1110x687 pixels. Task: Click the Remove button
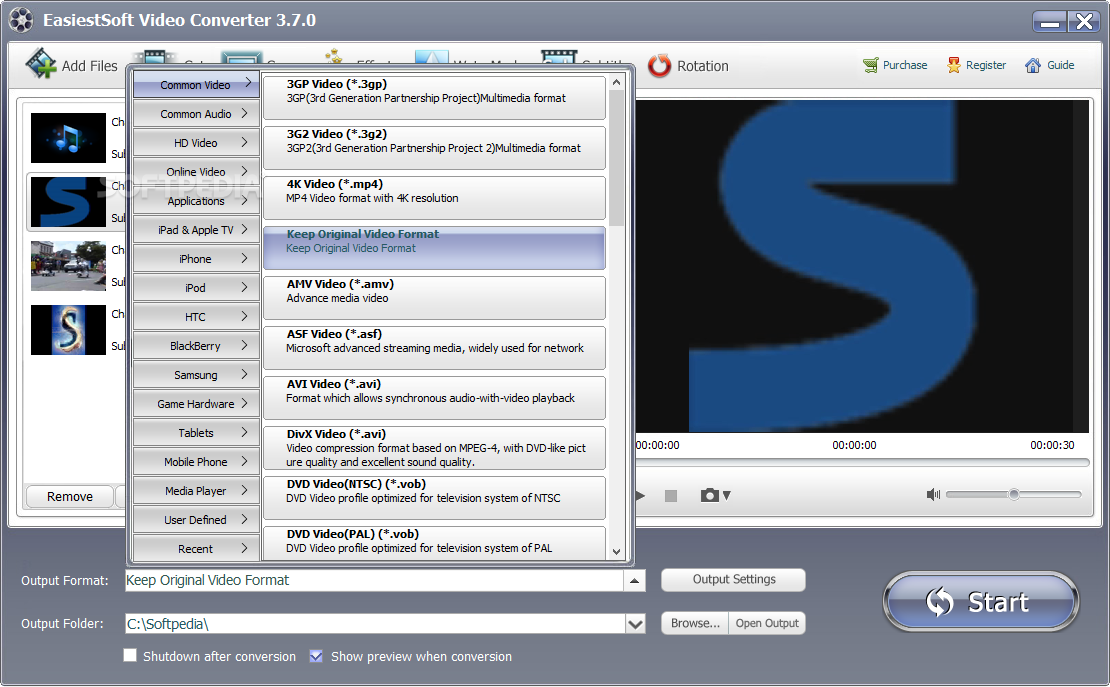coord(69,496)
